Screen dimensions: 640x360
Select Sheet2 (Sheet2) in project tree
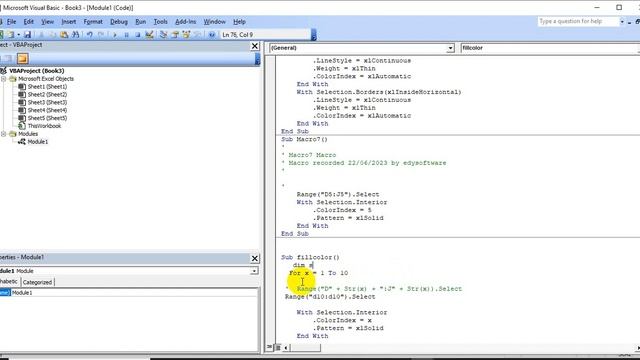(47, 94)
